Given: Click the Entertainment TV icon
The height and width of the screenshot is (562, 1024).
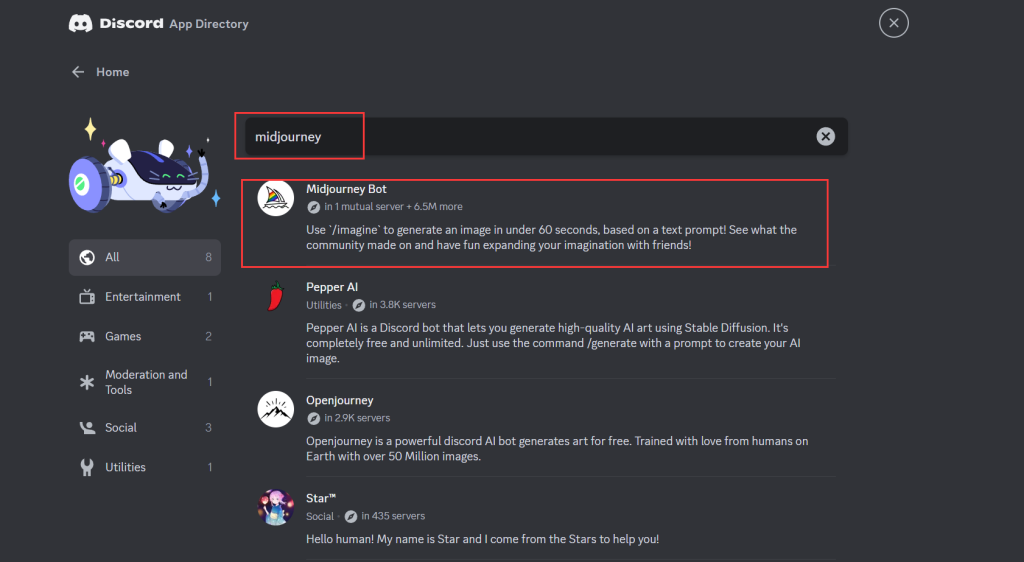Looking at the screenshot, I should click(87, 297).
